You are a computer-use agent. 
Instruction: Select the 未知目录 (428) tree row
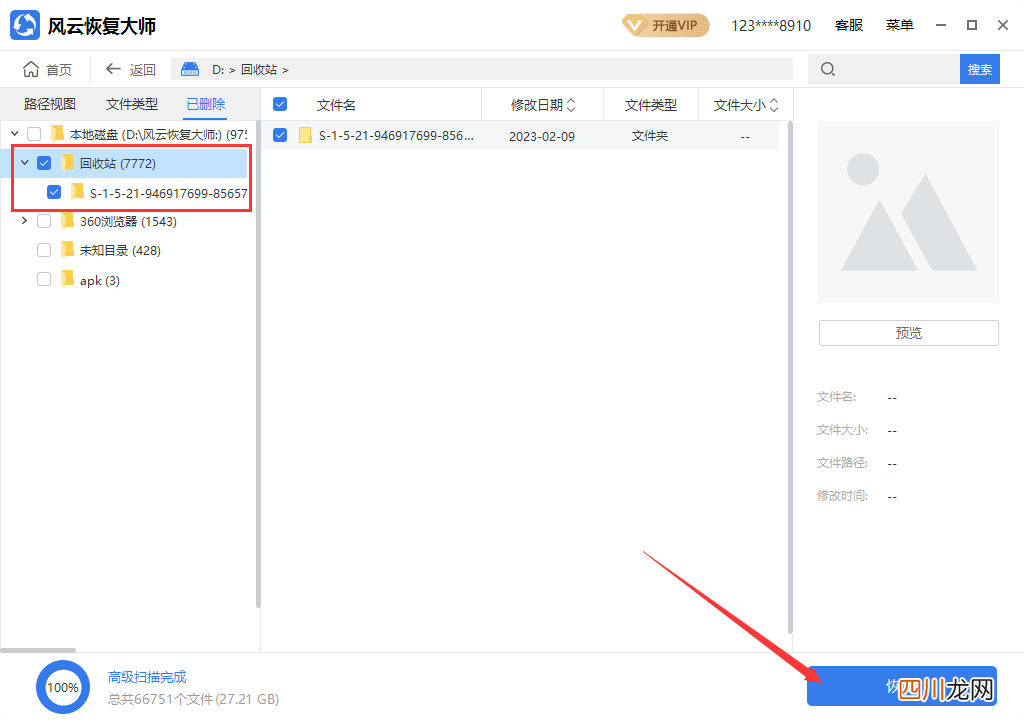point(124,250)
